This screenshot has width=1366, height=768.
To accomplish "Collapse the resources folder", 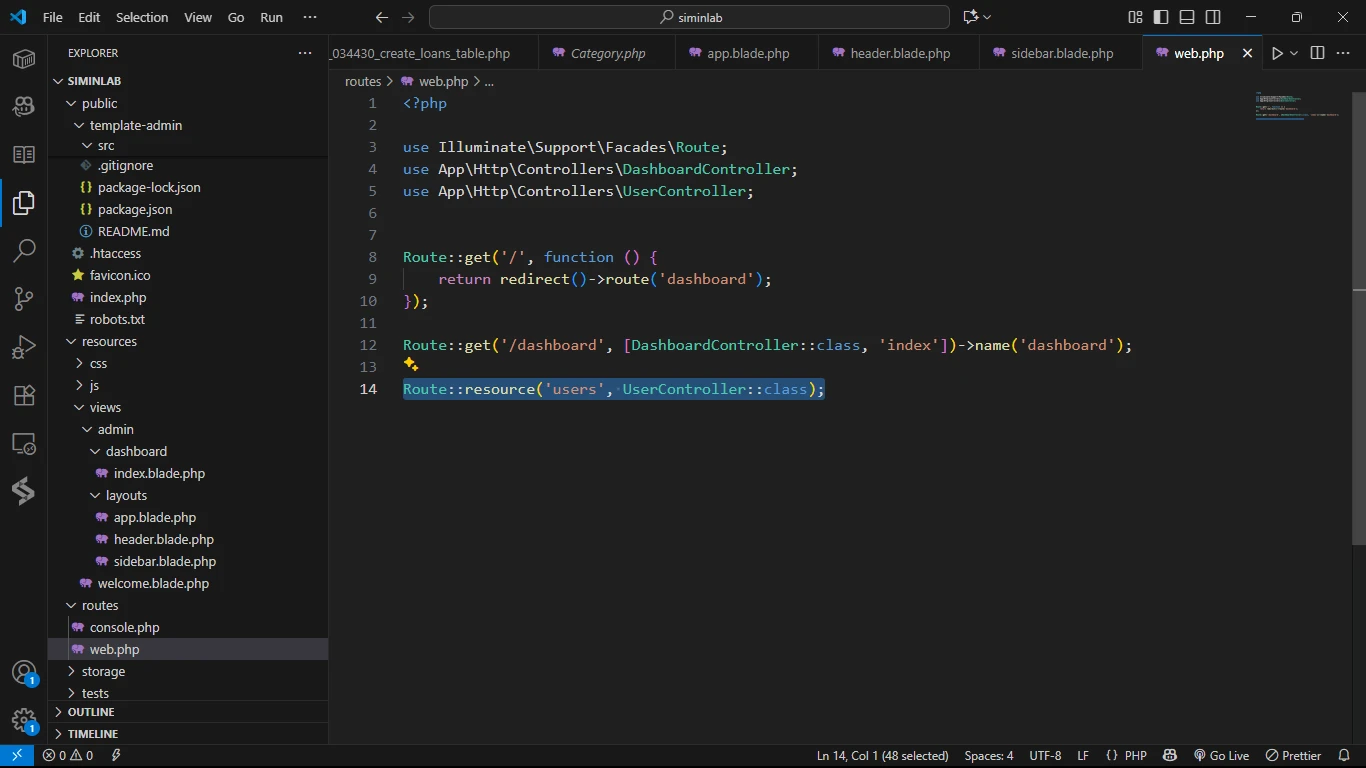I will pos(109,341).
